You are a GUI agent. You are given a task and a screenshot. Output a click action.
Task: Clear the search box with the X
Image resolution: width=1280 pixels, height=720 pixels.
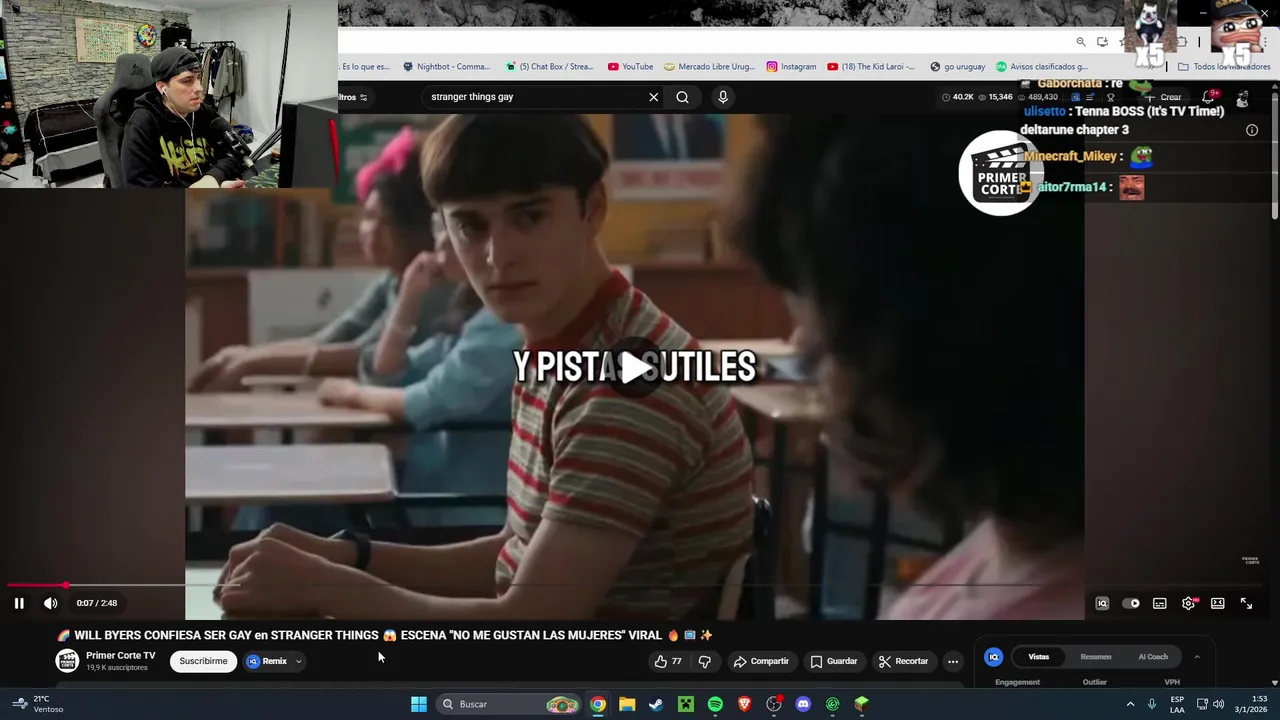654,97
